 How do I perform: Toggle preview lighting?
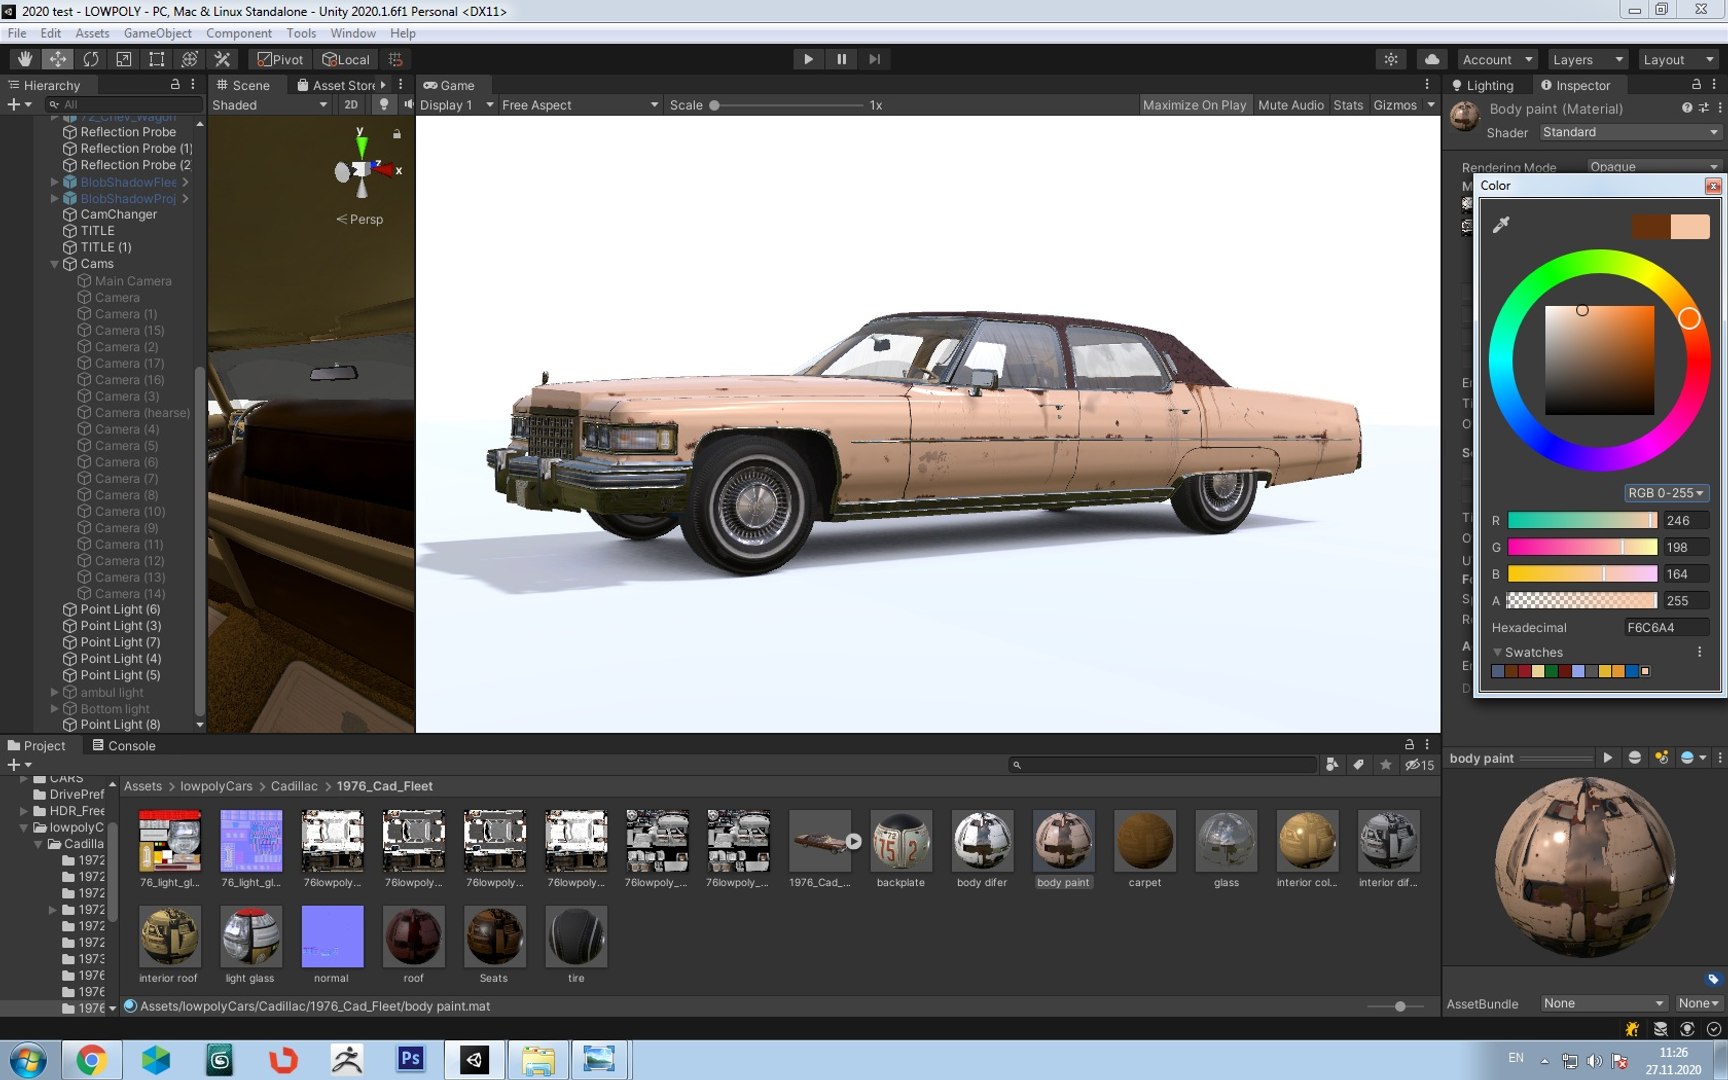1661,758
